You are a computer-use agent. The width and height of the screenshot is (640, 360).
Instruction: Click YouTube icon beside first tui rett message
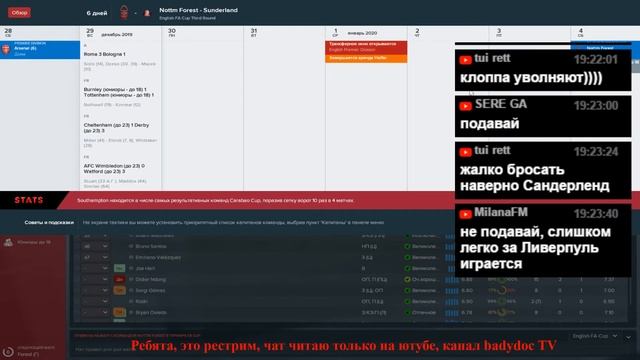point(465,60)
